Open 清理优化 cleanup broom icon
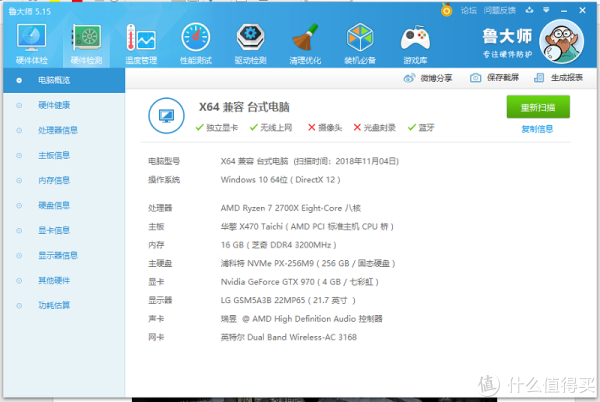This screenshot has width=600, height=402. [305, 44]
